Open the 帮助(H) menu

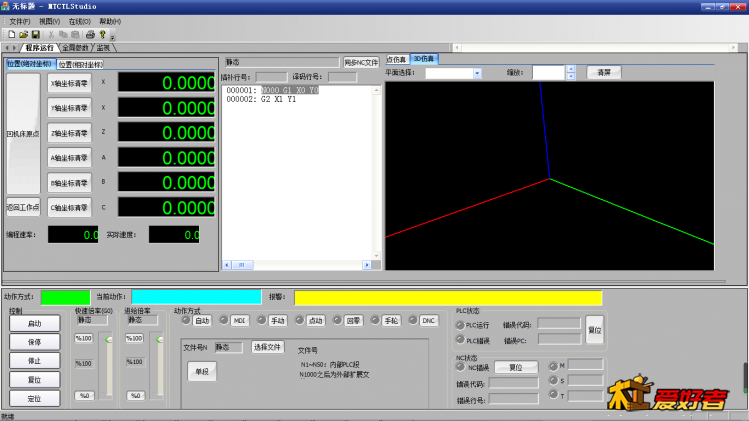(x=110, y=22)
